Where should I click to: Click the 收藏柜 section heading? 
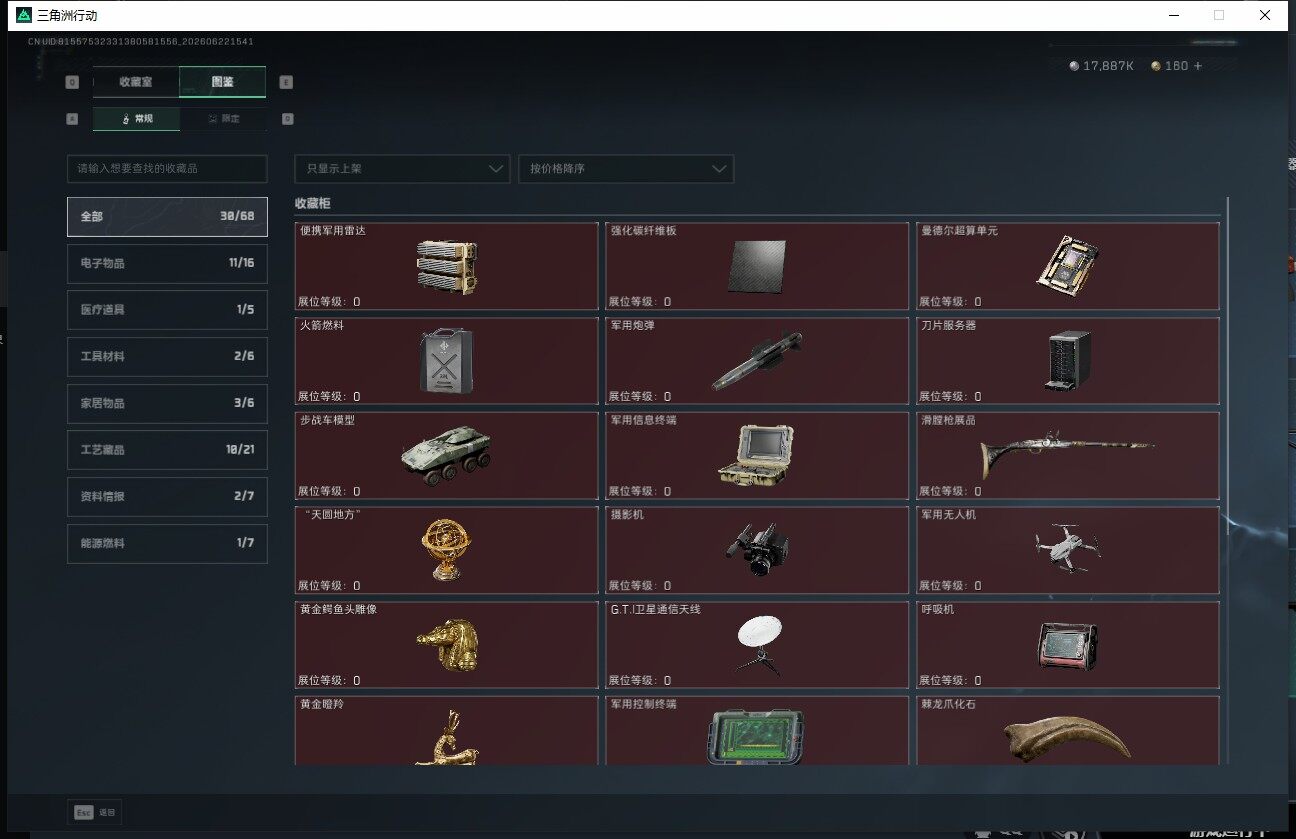coord(313,203)
